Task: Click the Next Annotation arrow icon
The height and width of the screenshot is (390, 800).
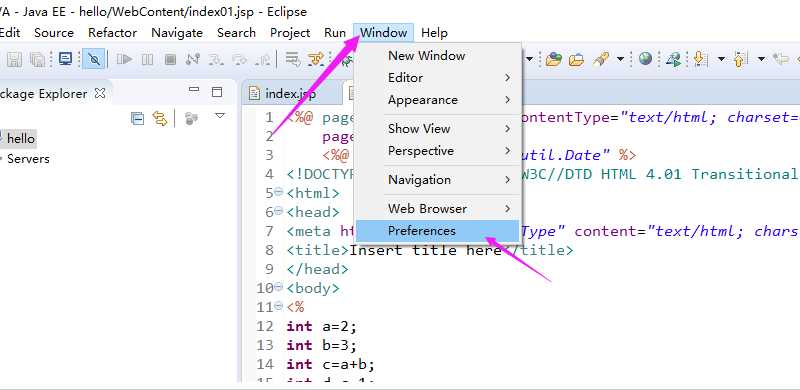Action: (701, 59)
